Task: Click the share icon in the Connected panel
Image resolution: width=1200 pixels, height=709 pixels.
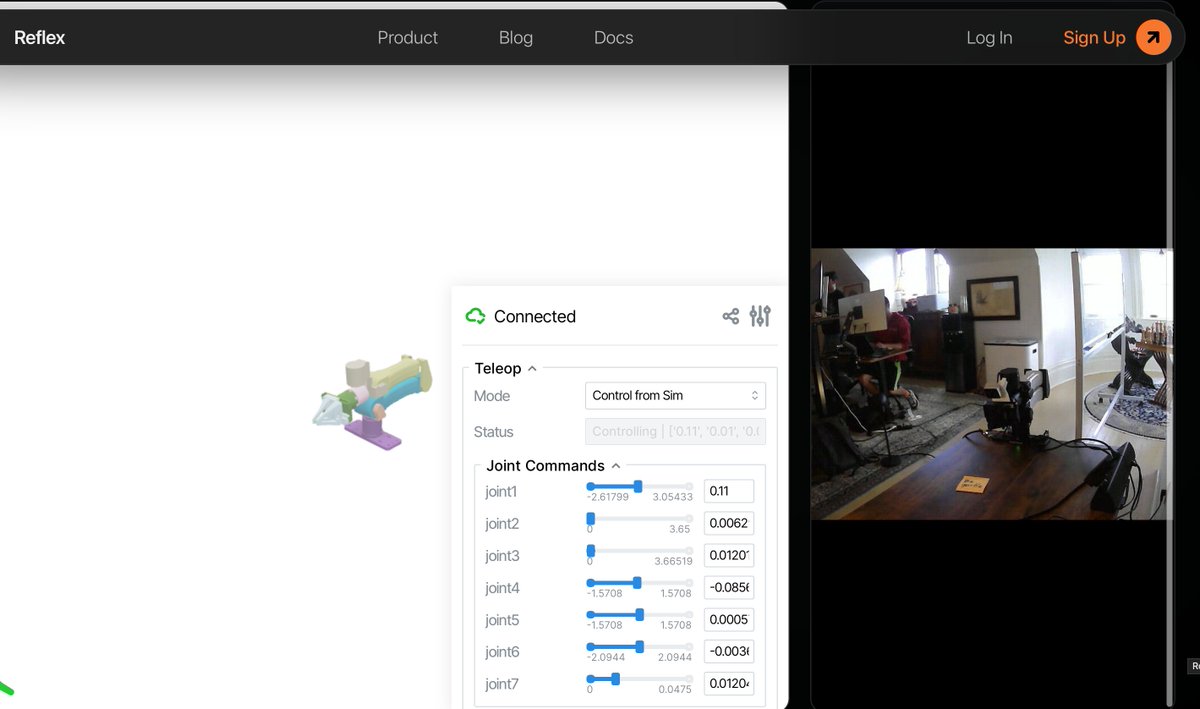Action: coord(731,316)
